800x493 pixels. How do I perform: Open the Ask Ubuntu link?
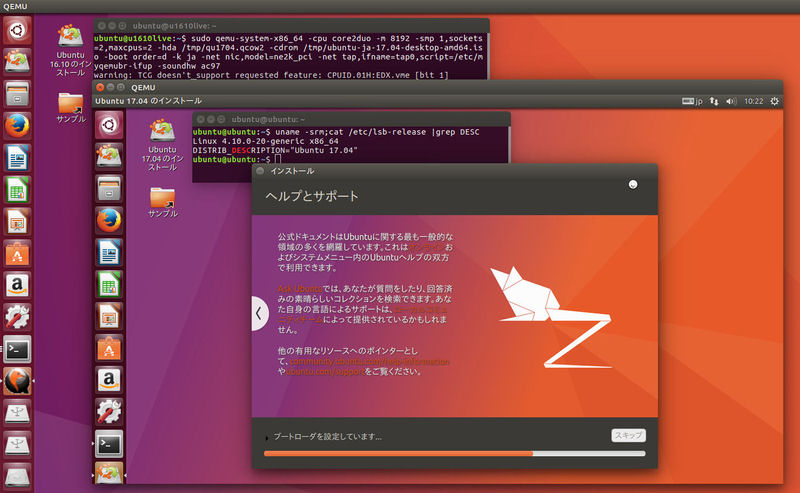300,288
